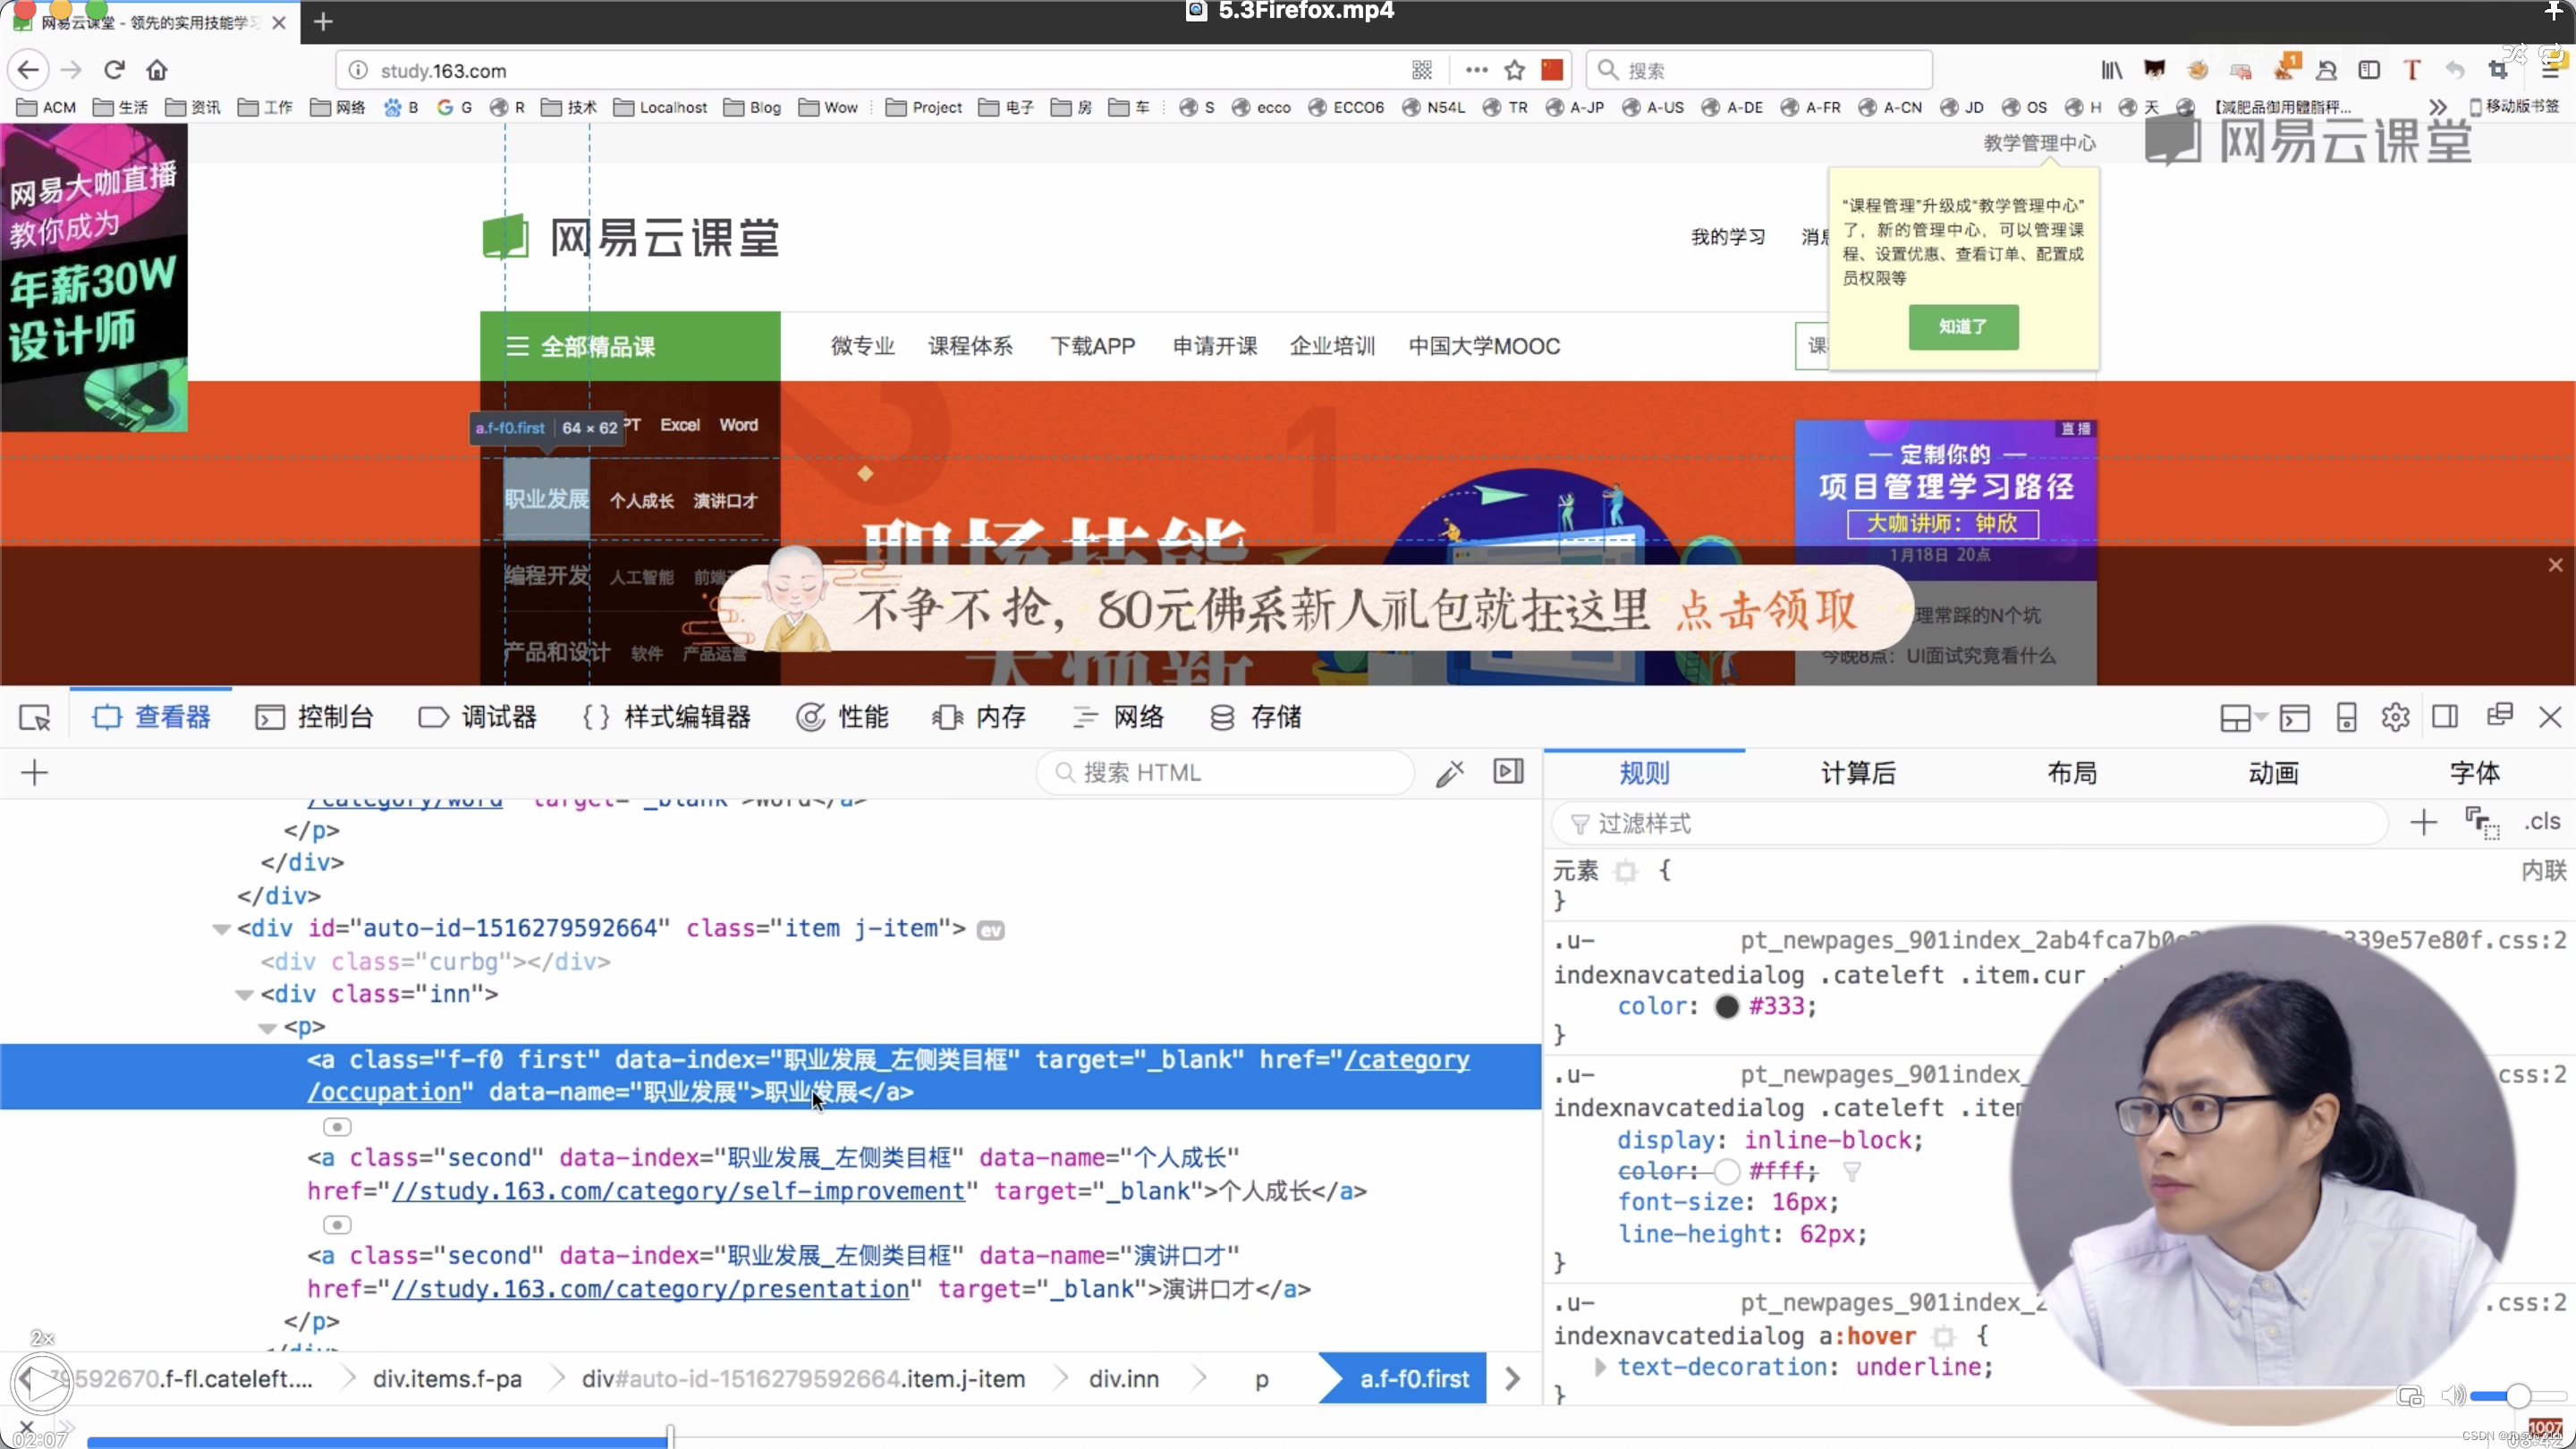
Task: Select the 动画 animations tab
Action: coord(2273,772)
